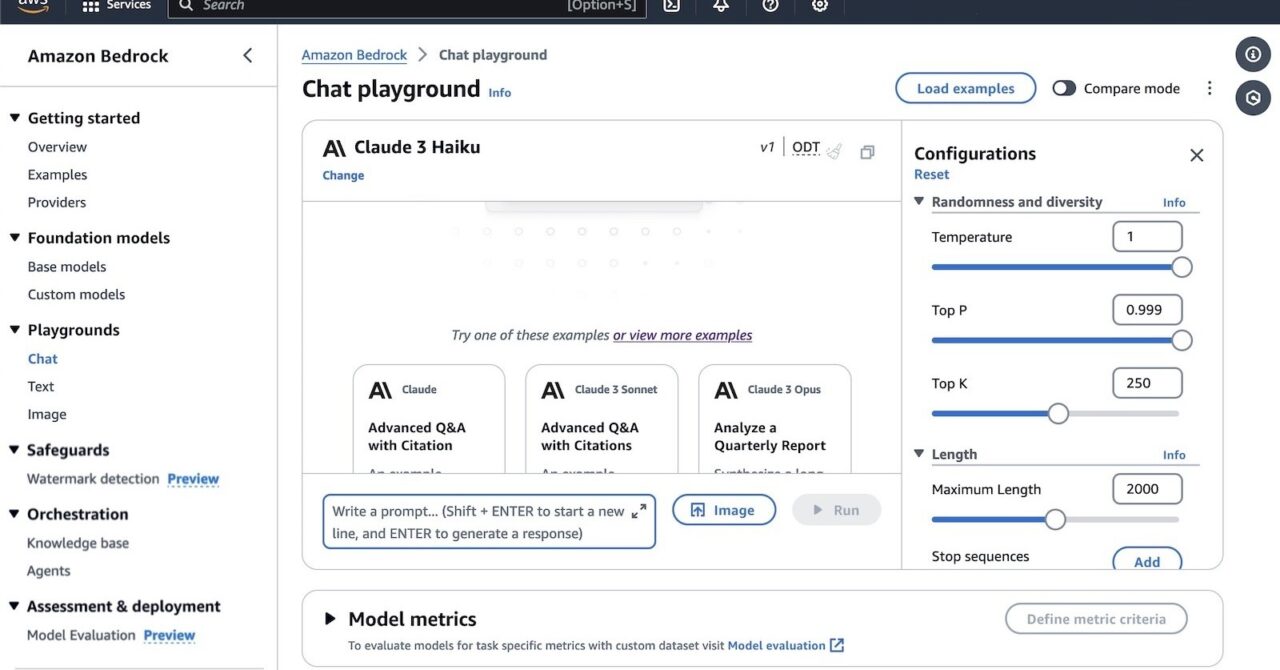Collapse the Playgrounds section
The width and height of the screenshot is (1280, 670).
tap(15, 330)
